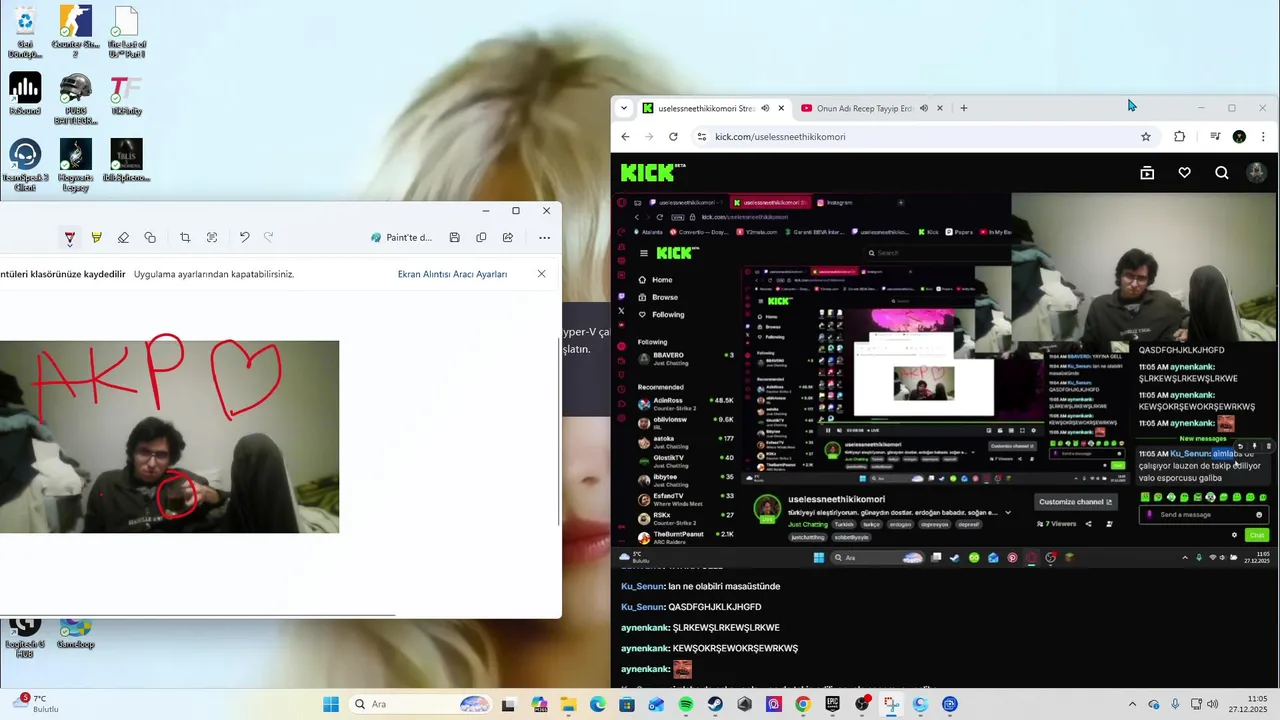Dismiss the Snipping Tool notification banner
The image size is (1280, 720).
pyautogui.click(x=541, y=274)
